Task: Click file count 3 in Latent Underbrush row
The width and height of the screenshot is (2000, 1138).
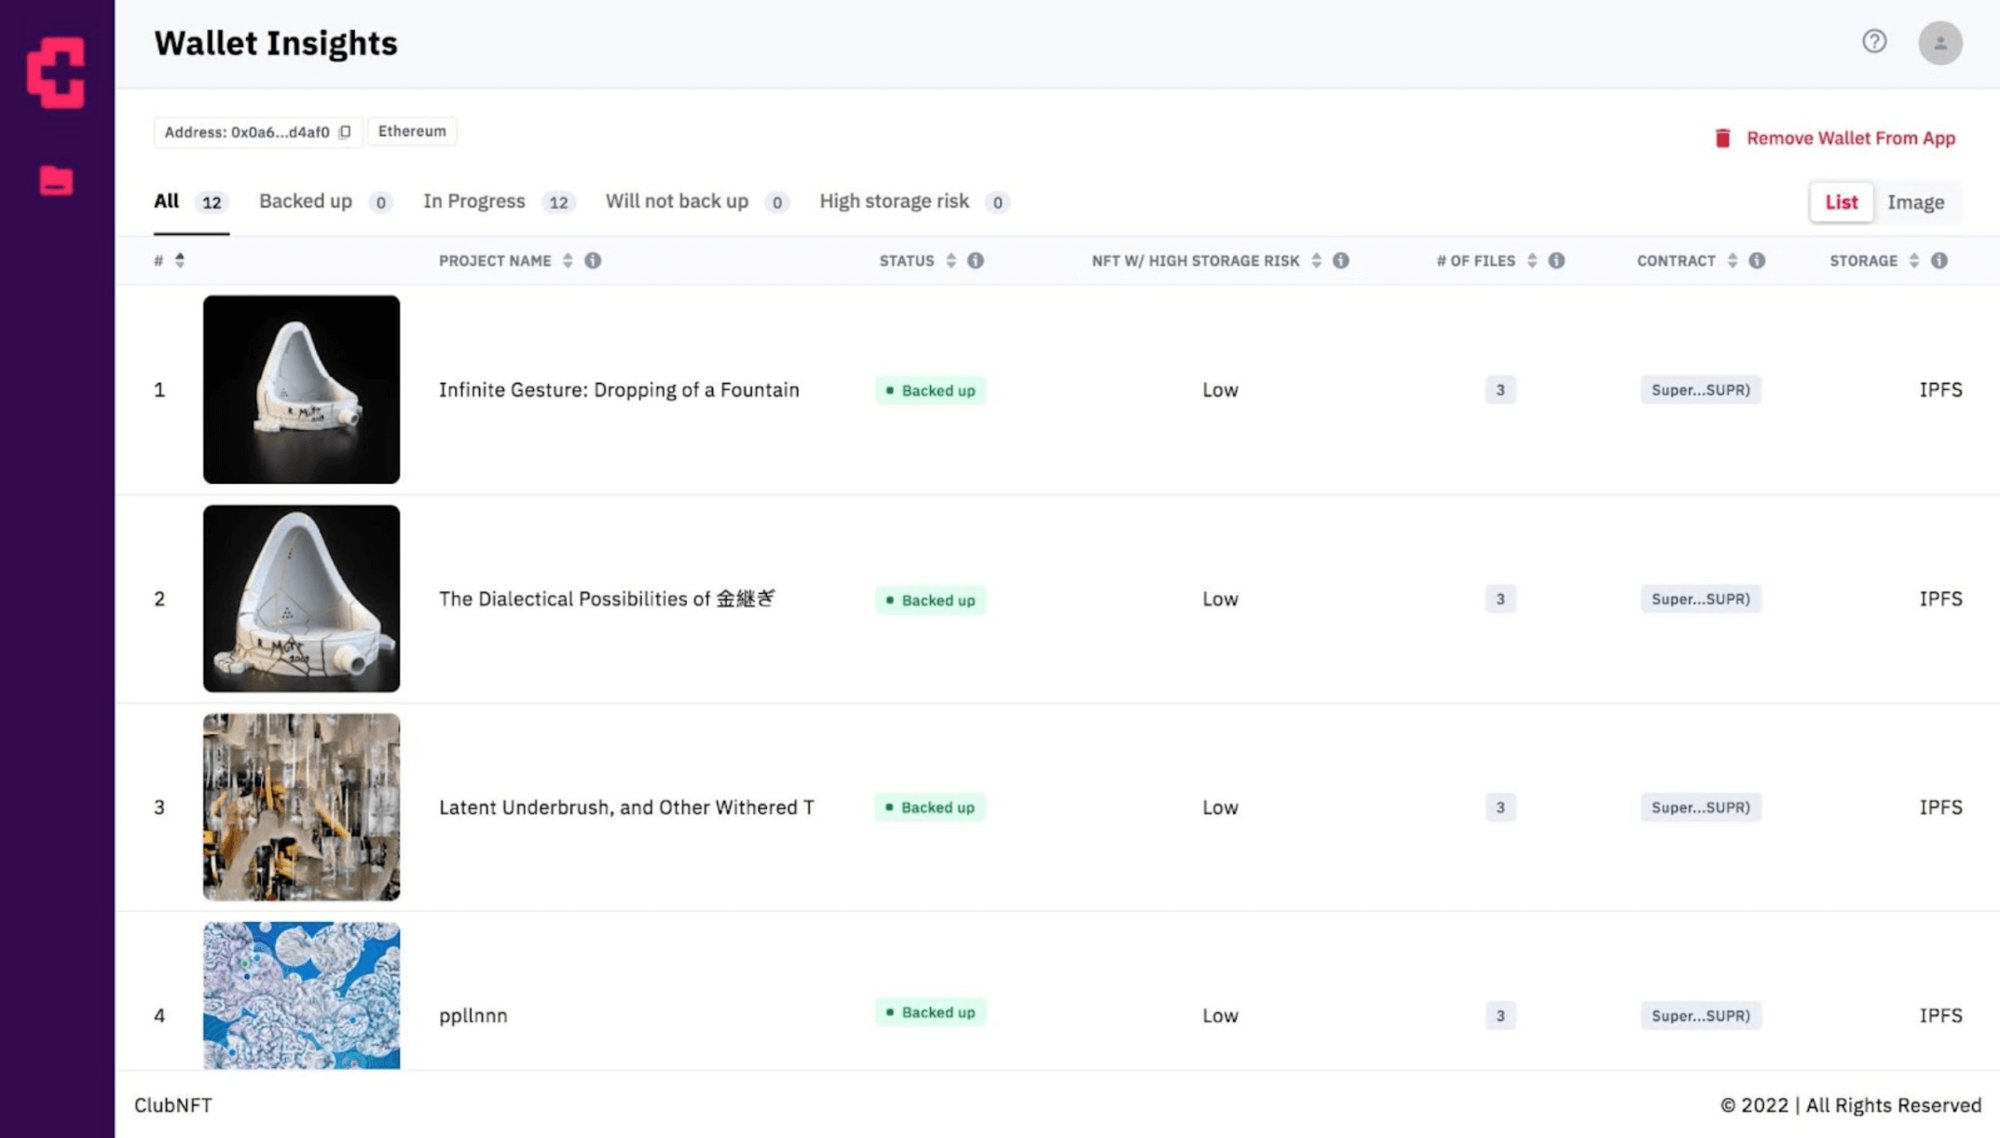Action: 1500,807
